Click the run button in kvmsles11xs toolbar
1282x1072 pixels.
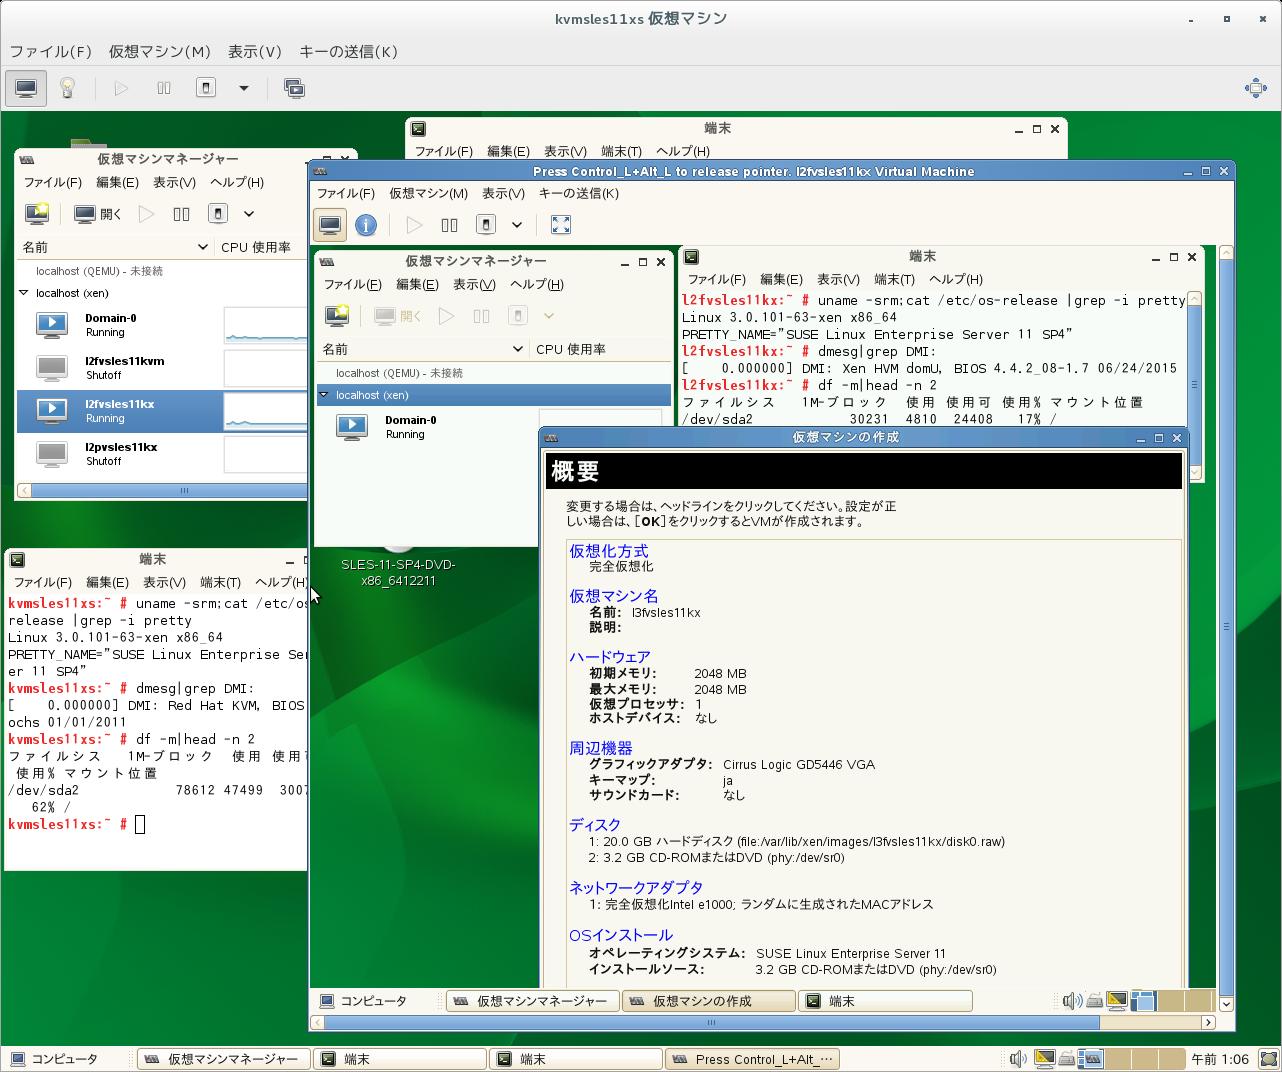pos(121,88)
